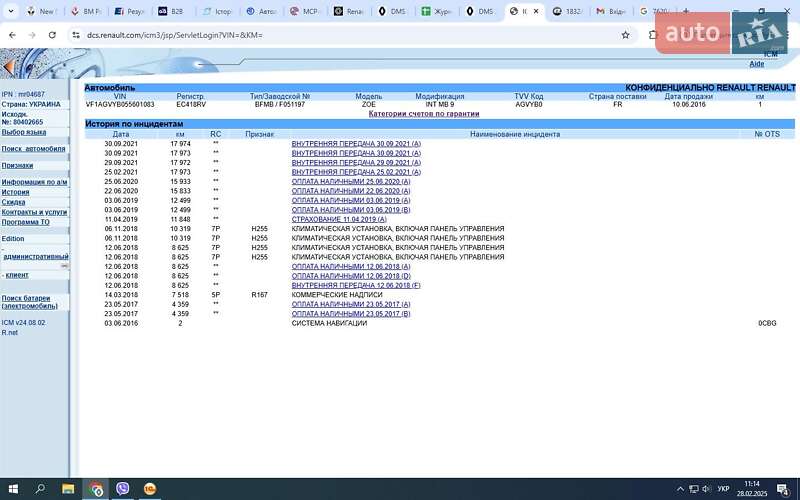This screenshot has height=500, width=800.
Task: Open ОПЛАТА НАЛИЧНЫМИ 23.05.2017 (B)
Action: click(351, 314)
